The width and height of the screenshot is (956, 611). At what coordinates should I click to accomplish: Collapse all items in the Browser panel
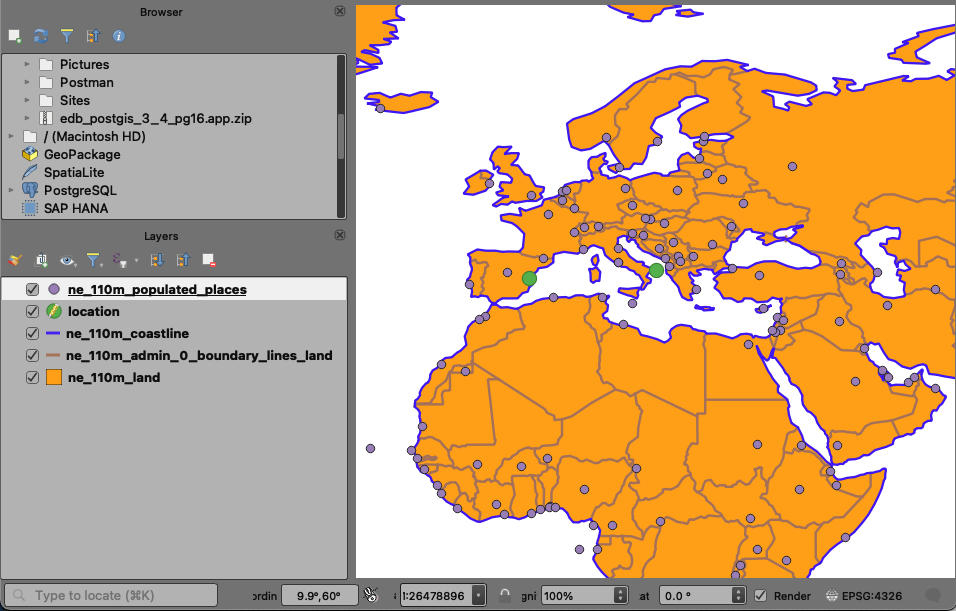point(93,36)
